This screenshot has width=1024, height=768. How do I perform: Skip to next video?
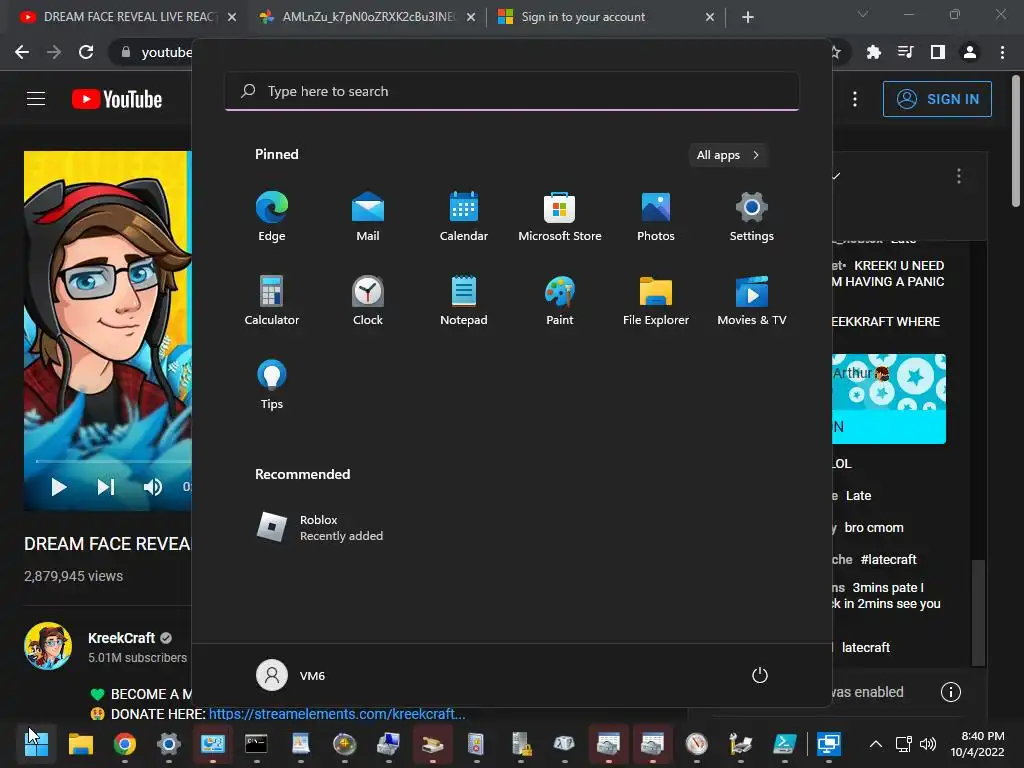pos(106,487)
